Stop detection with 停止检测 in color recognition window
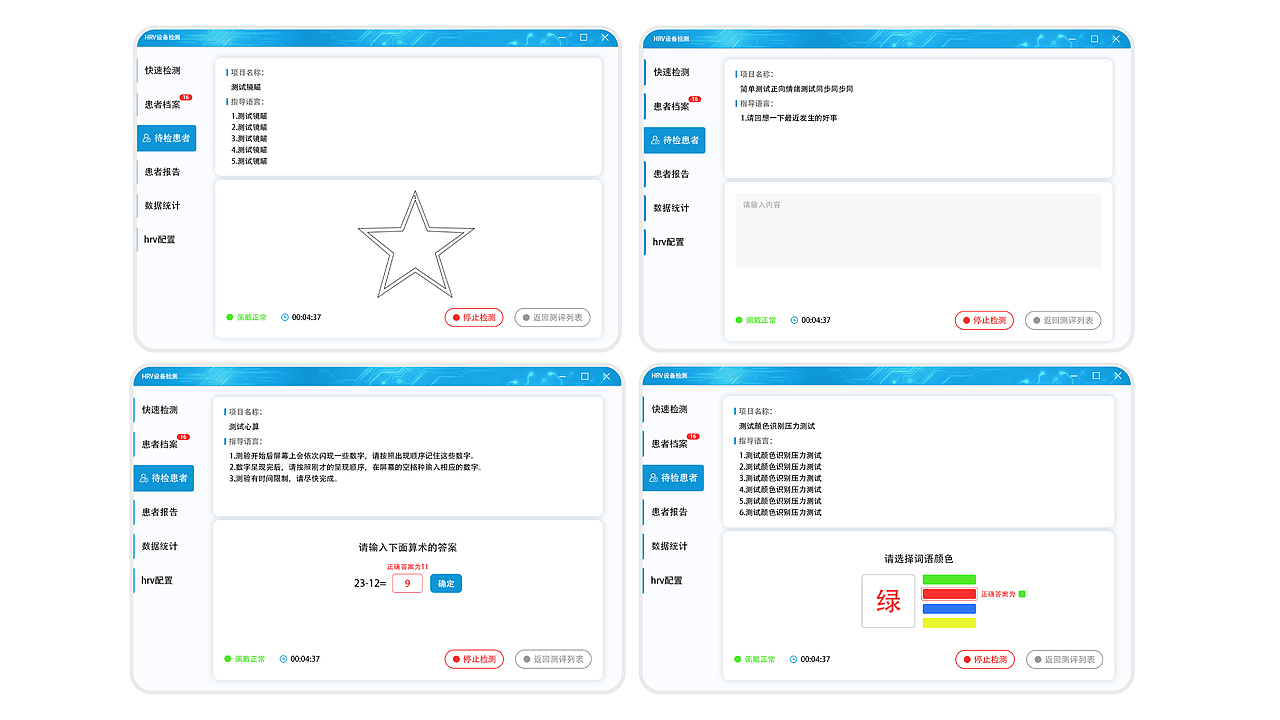This screenshot has height=720, width=1280. tap(985, 659)
